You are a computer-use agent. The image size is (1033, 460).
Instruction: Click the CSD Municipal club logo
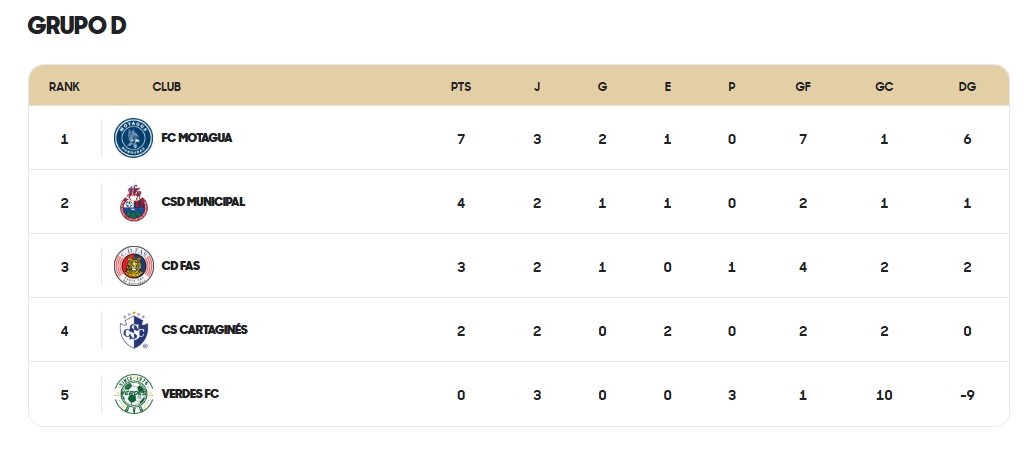134,202
